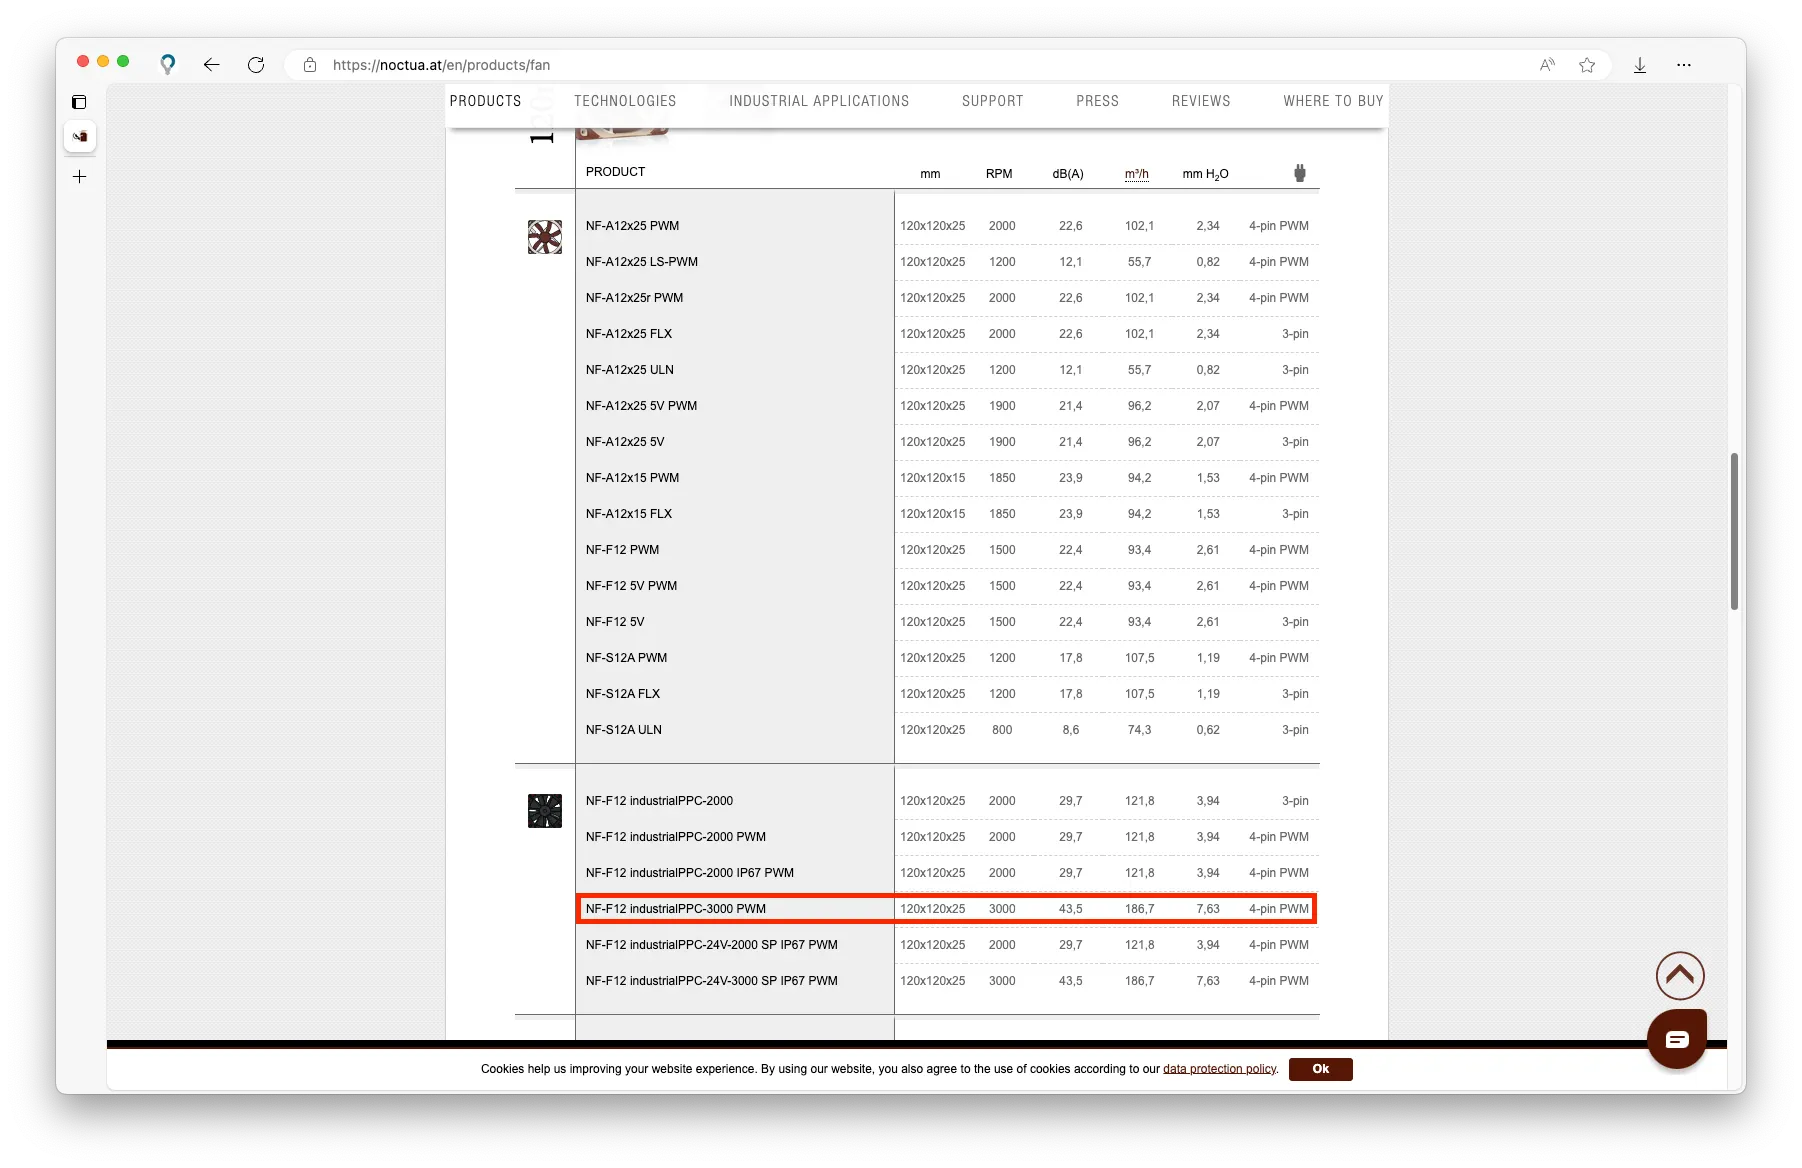Open INDUSTRIAL APPLICATIONS menu
The width and height of the screenshot is (1802, 1168).
[819, 101]
